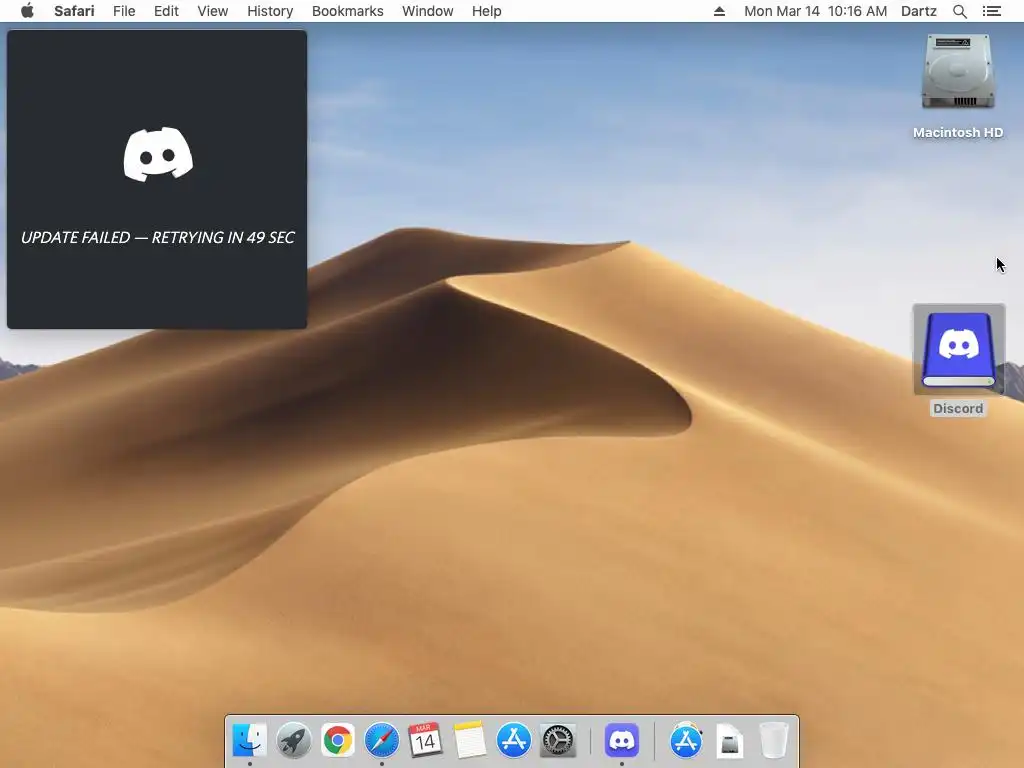Open App Store left of System Preferences

pos(514,741)
